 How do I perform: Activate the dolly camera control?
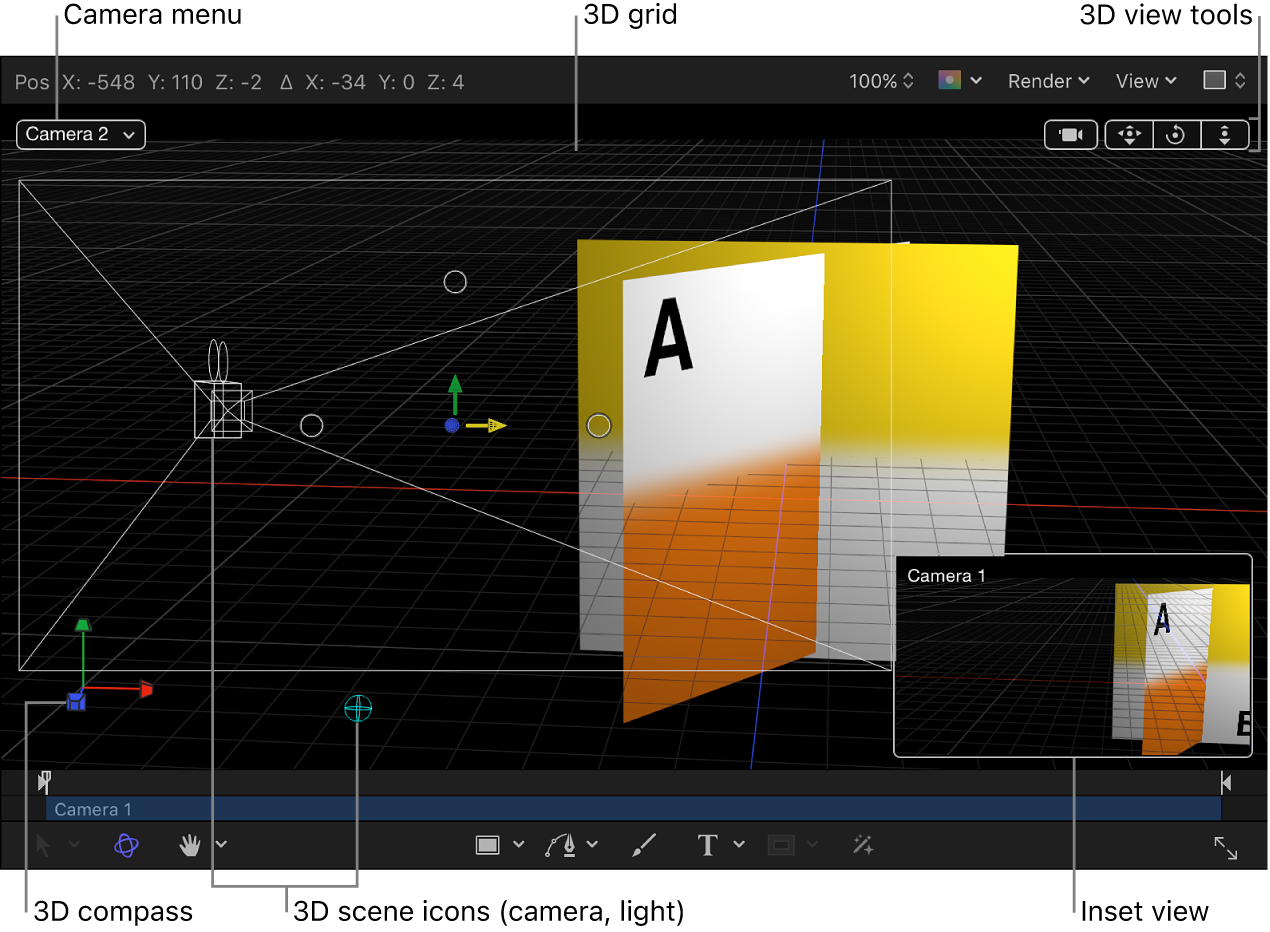click(x=1225, y=135)
